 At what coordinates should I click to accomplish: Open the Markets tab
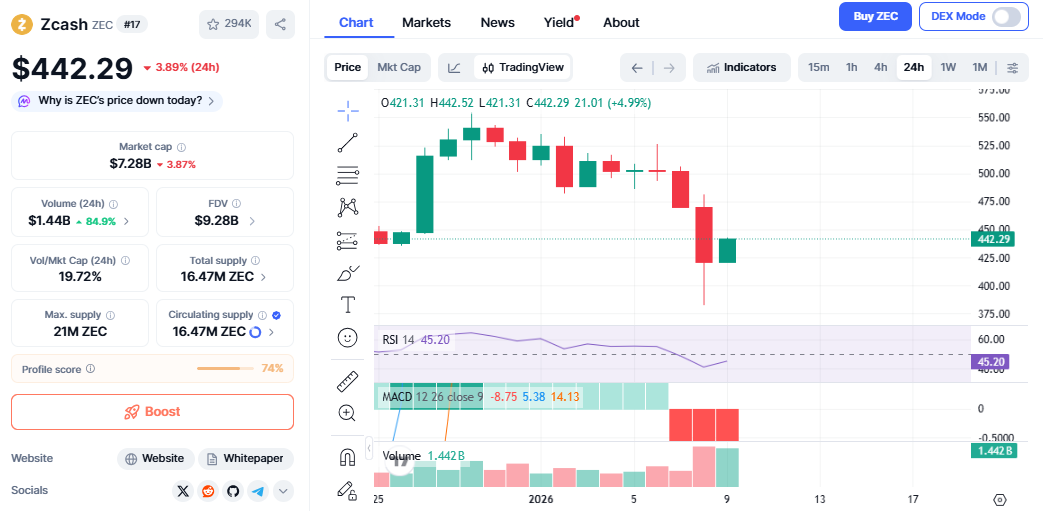pos(426,22)
